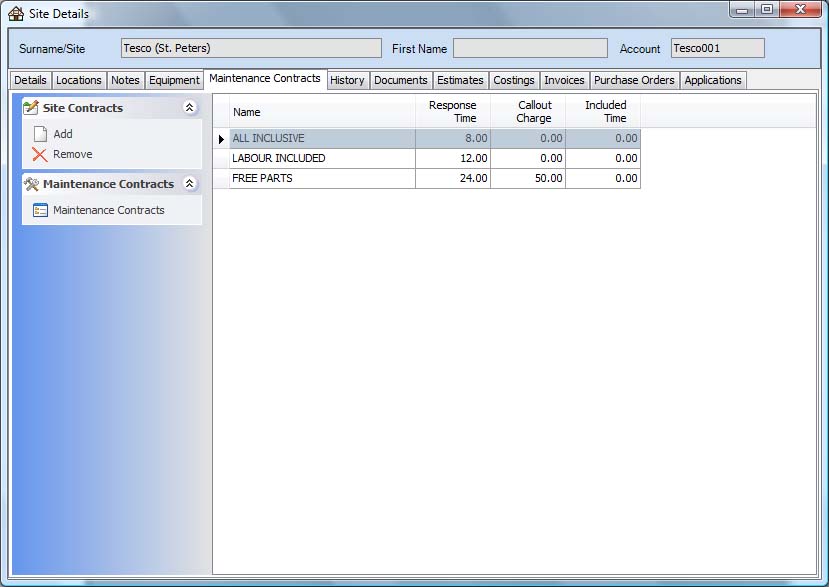Open the Invoices tab
This screenshot has height=587, width=829.
564,81
